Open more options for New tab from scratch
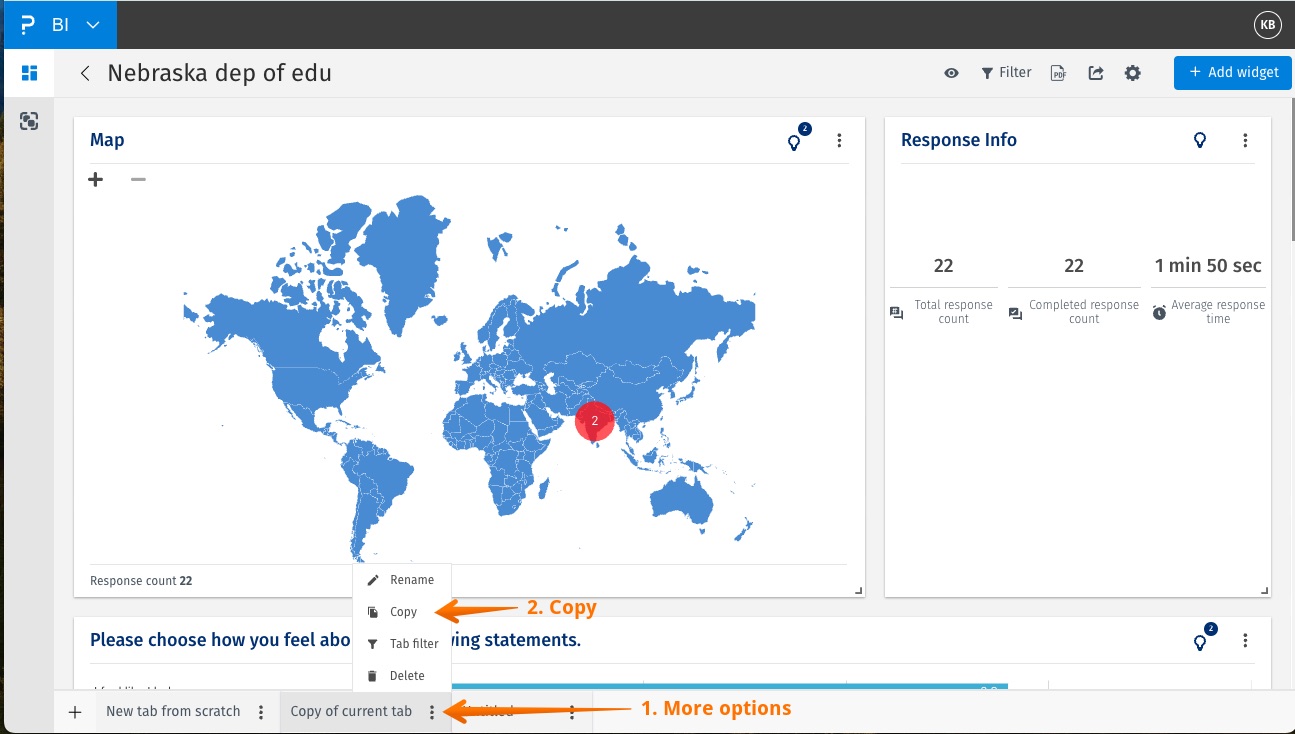 tap(261, 712)
